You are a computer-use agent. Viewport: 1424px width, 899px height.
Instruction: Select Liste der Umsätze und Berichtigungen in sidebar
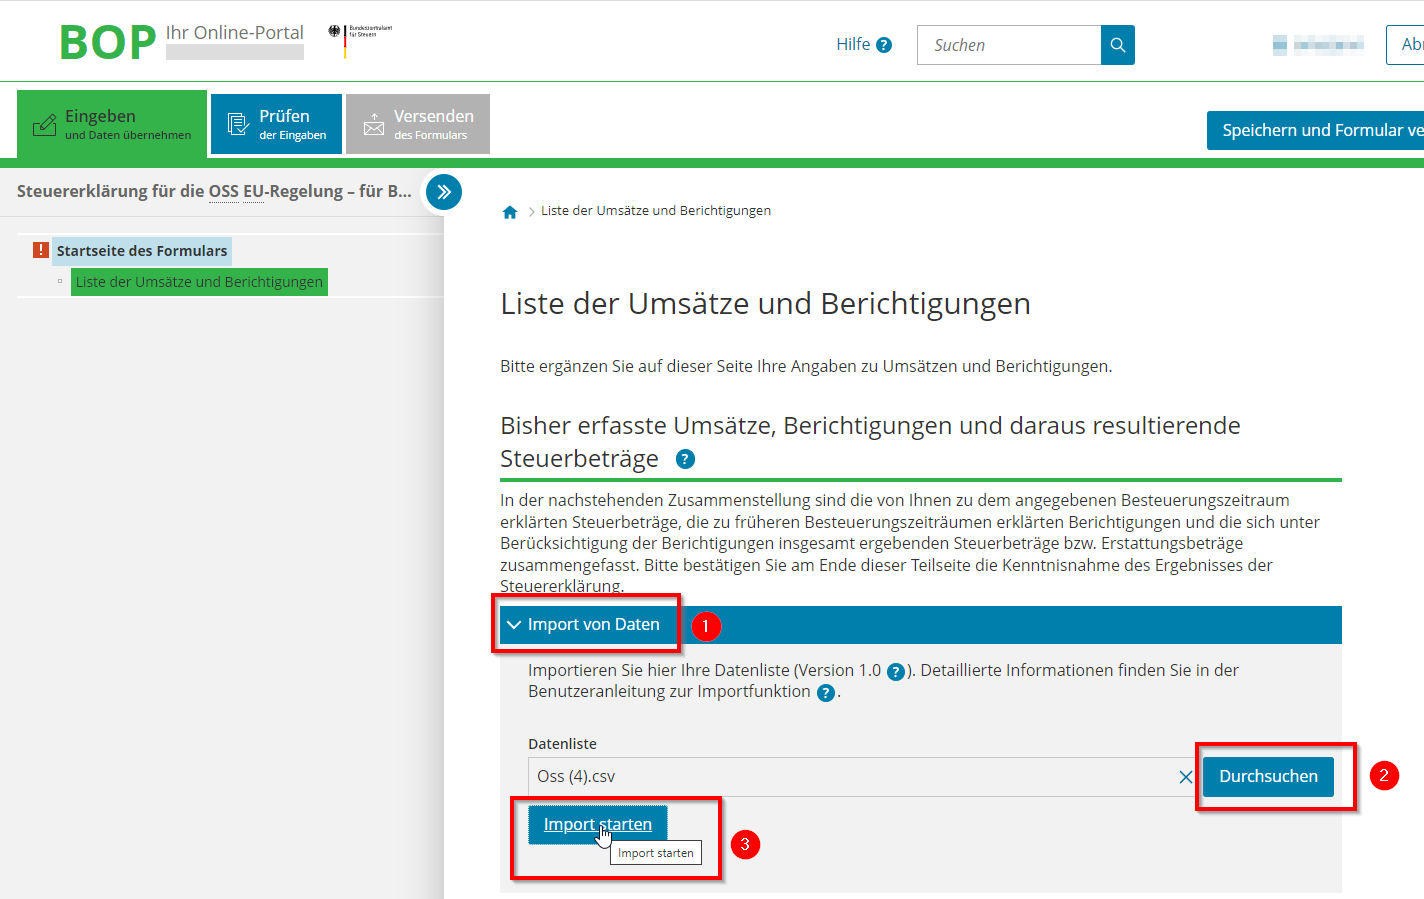(x=199, y=282)
